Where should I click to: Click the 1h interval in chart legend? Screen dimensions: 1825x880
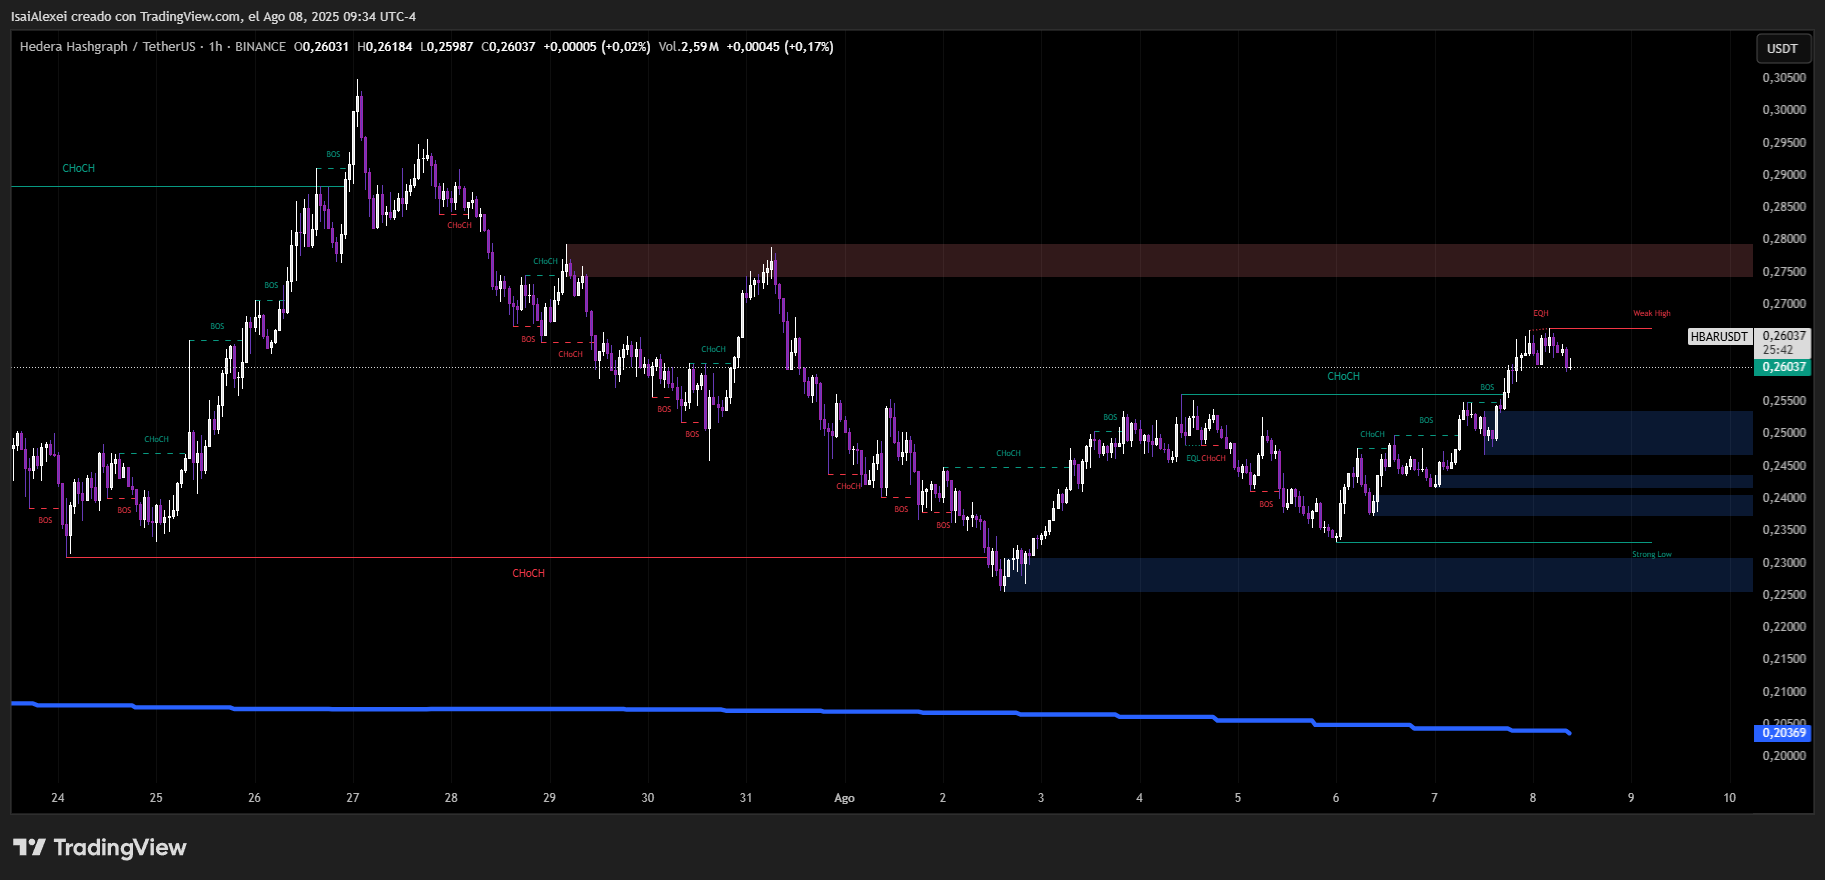pyautogui.click(x=215, y=47)
